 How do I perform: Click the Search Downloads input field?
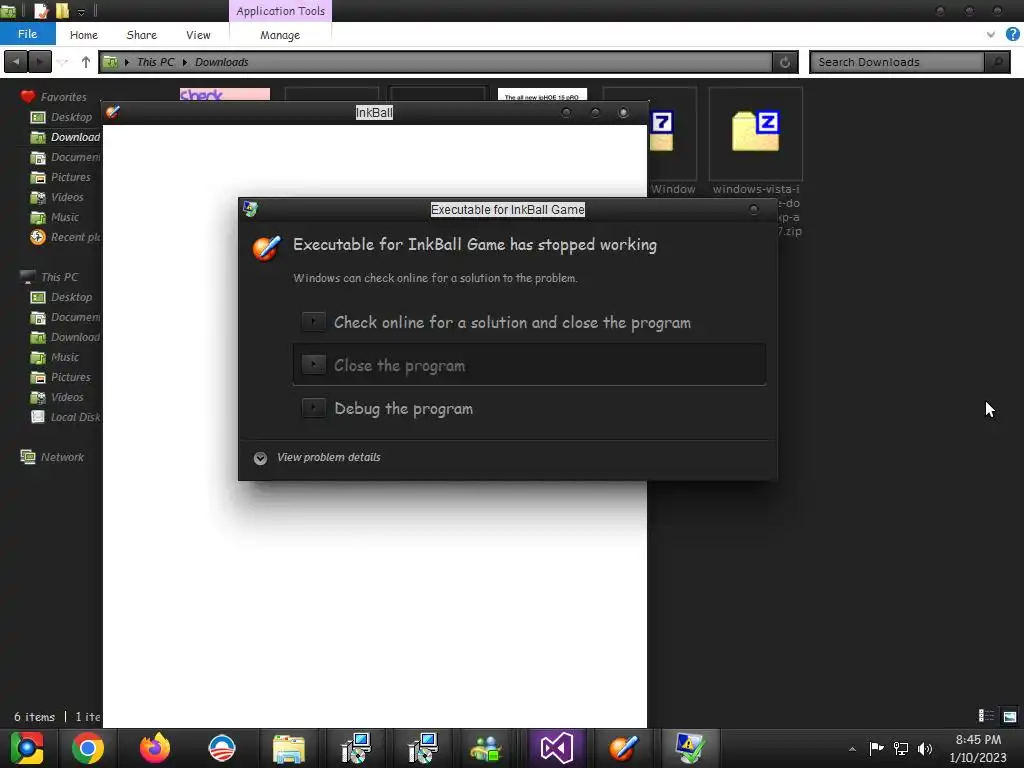(897, 62)
